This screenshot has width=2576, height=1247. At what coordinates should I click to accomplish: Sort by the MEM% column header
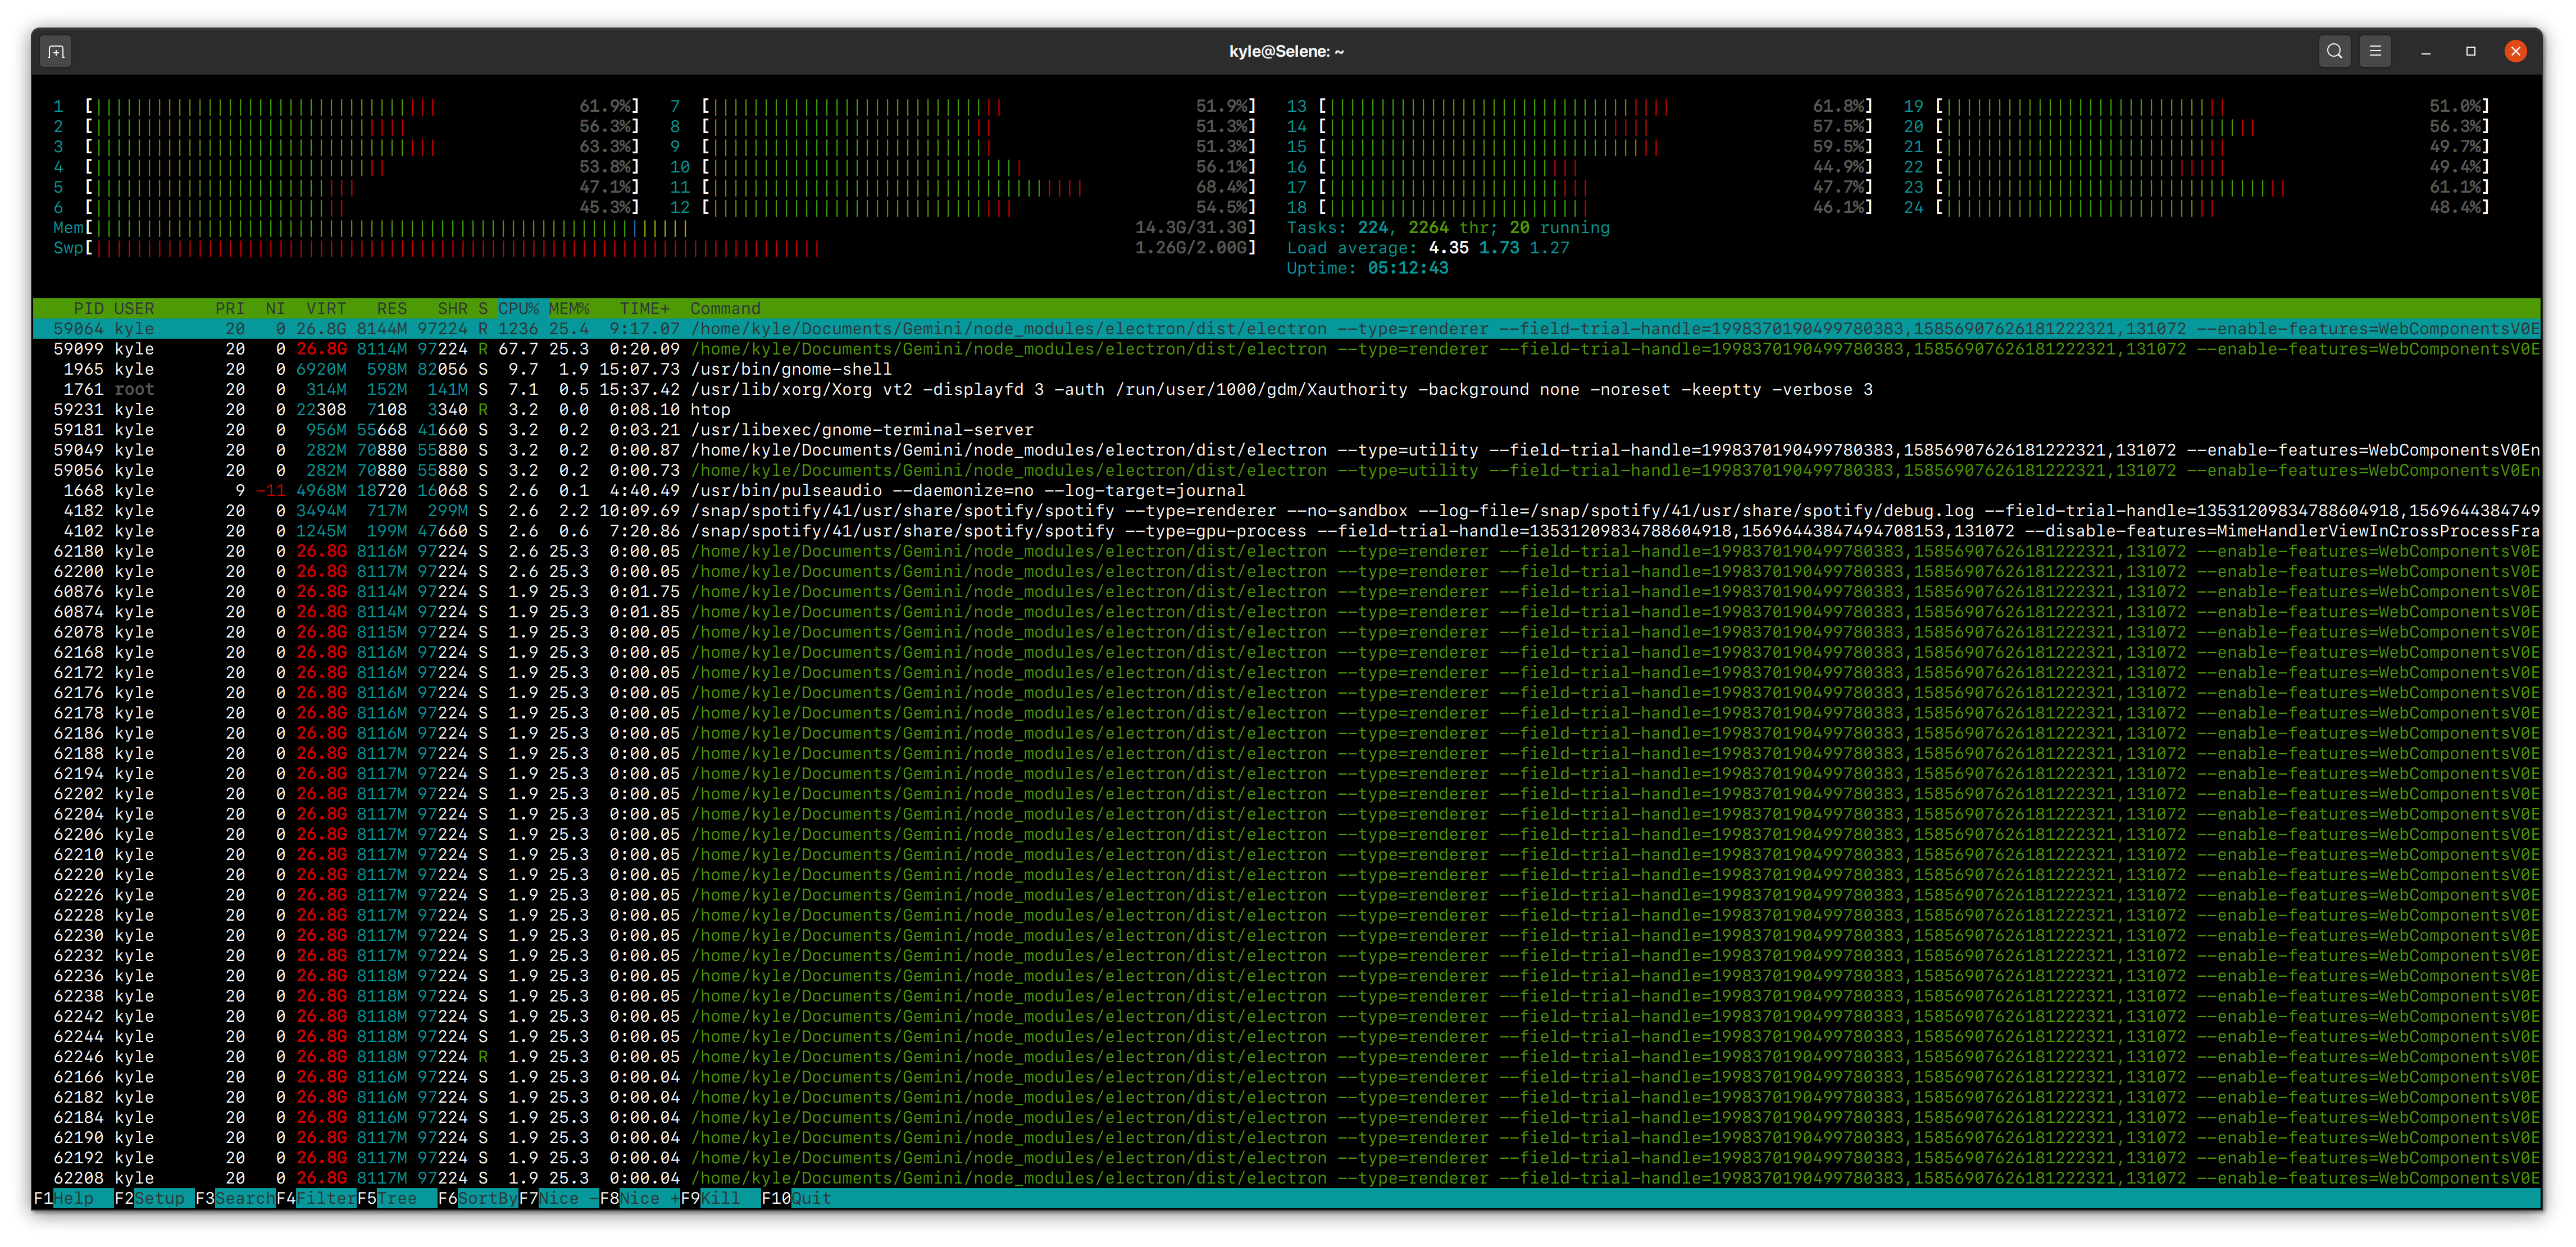569,309
